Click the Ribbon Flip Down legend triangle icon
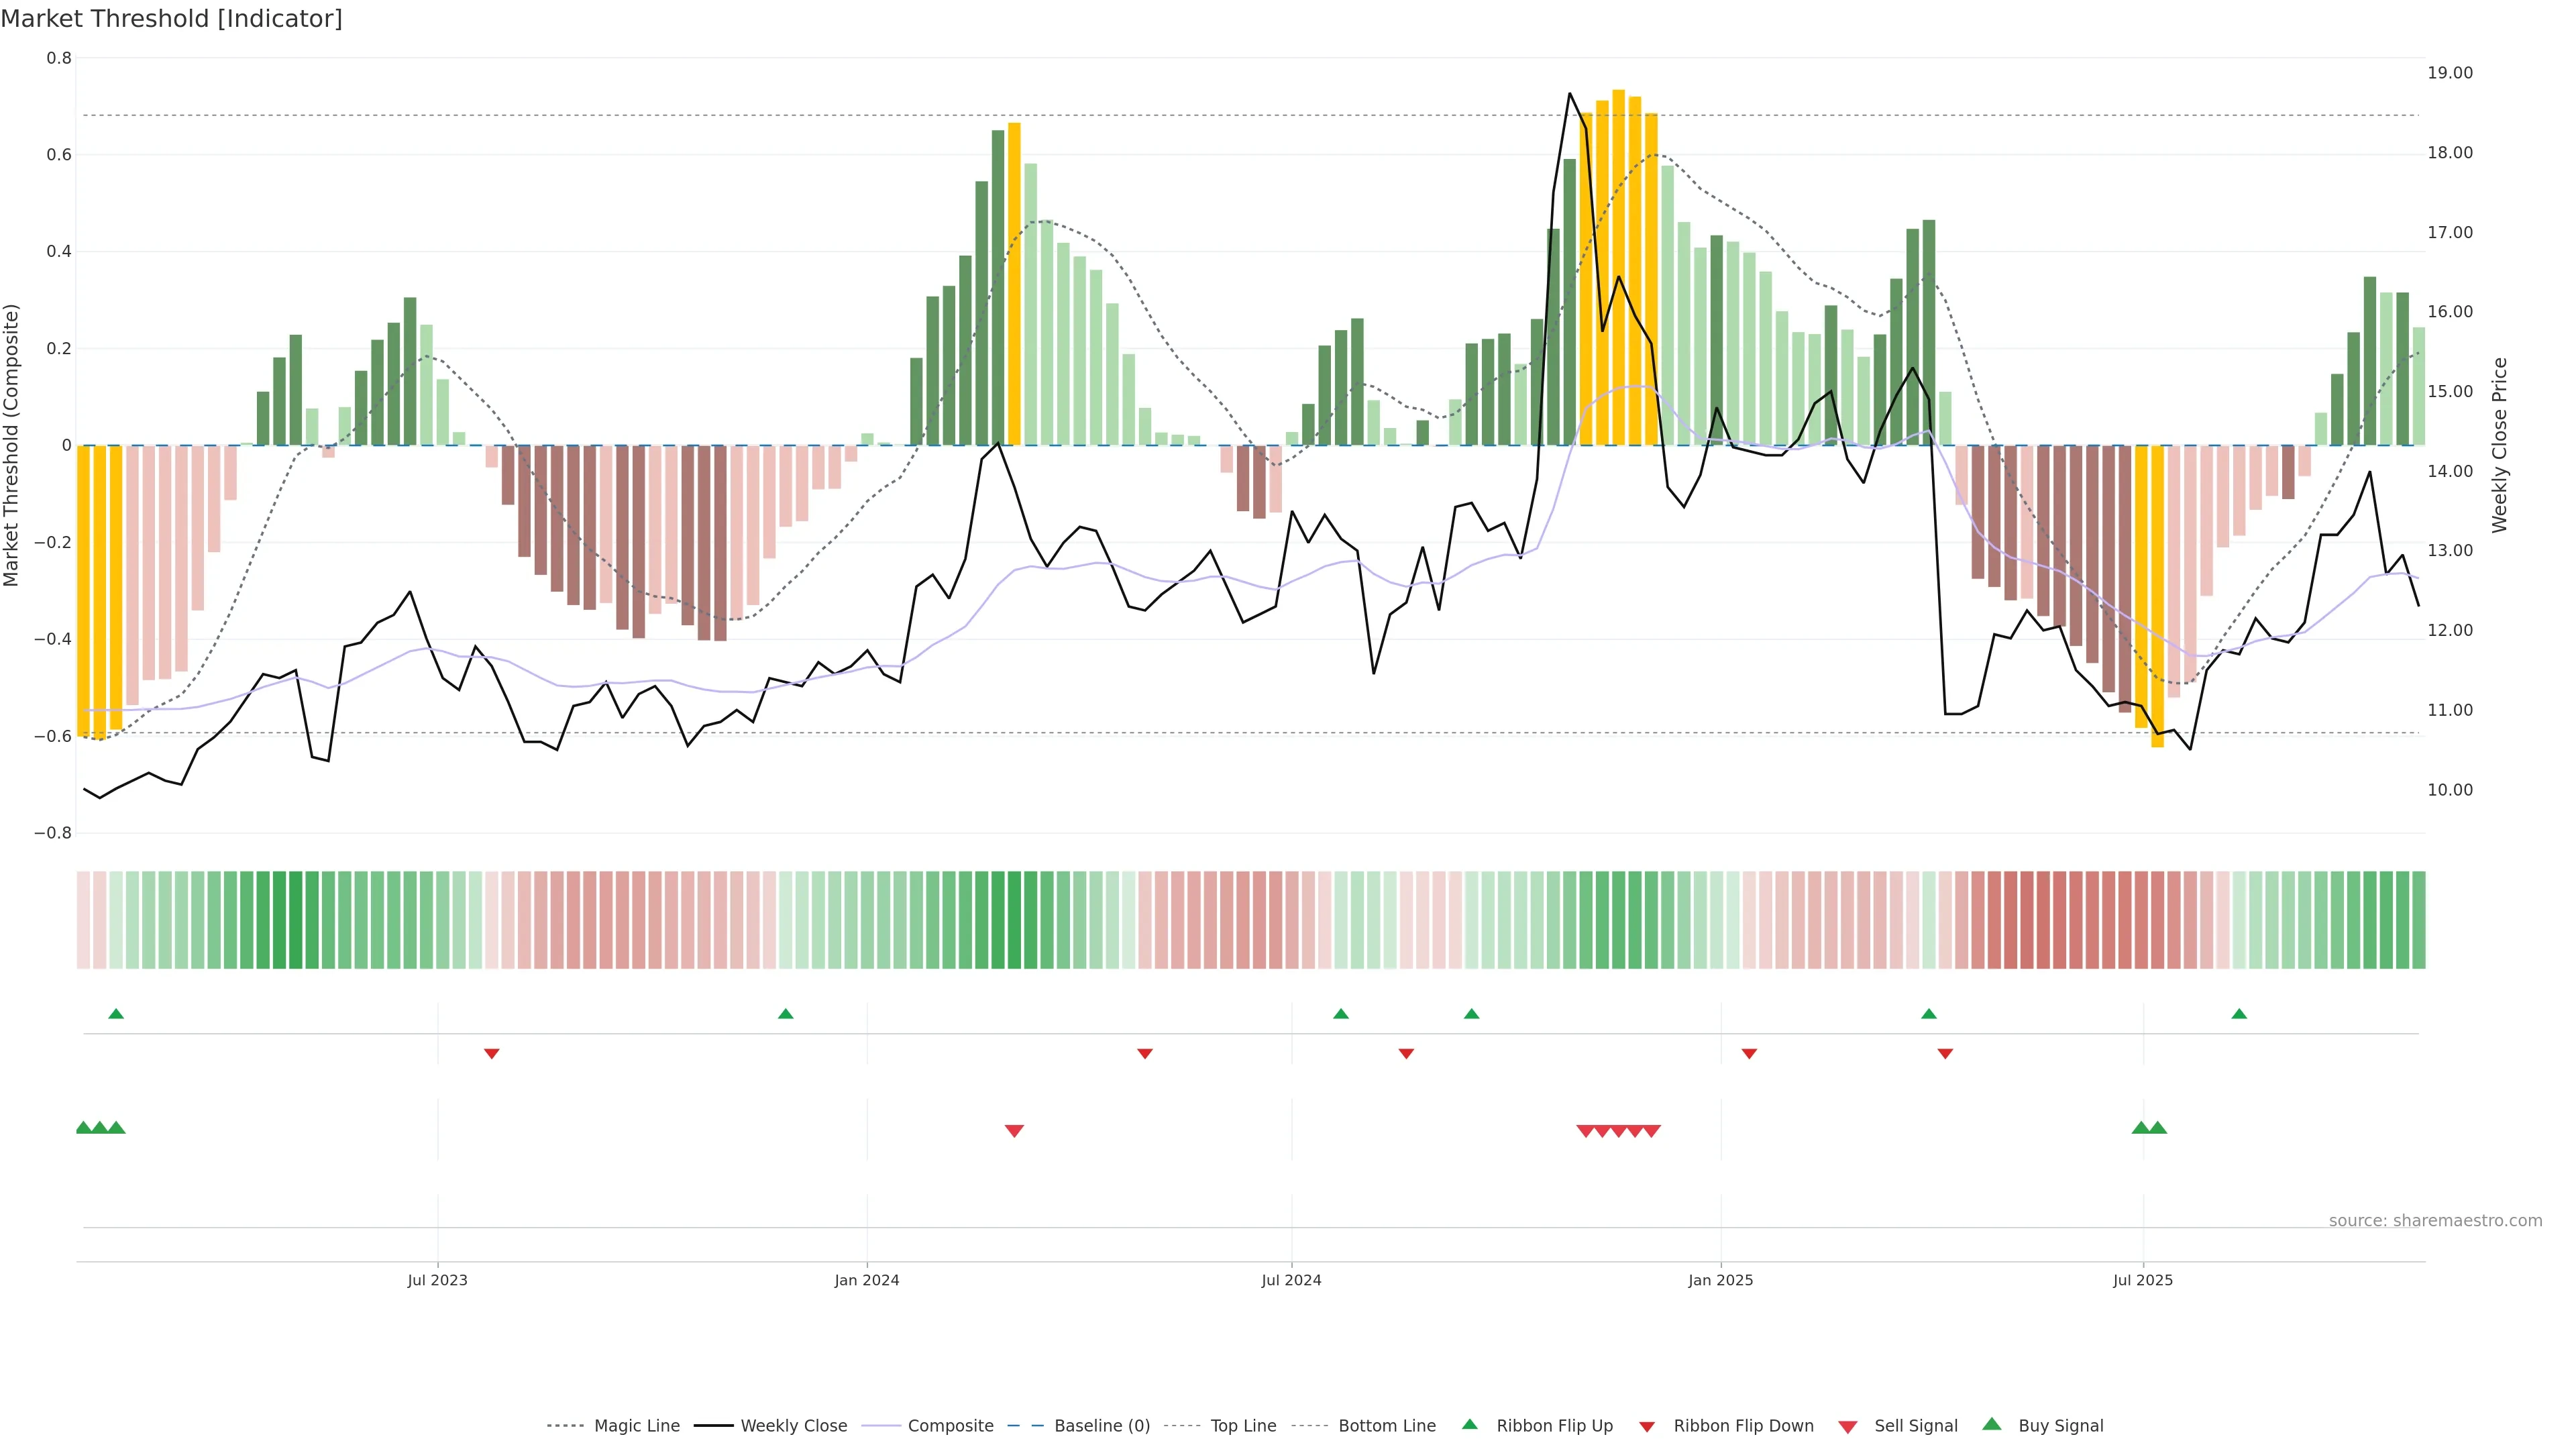Viewport: 2576px width, 1449px height. point(1647,1427)
